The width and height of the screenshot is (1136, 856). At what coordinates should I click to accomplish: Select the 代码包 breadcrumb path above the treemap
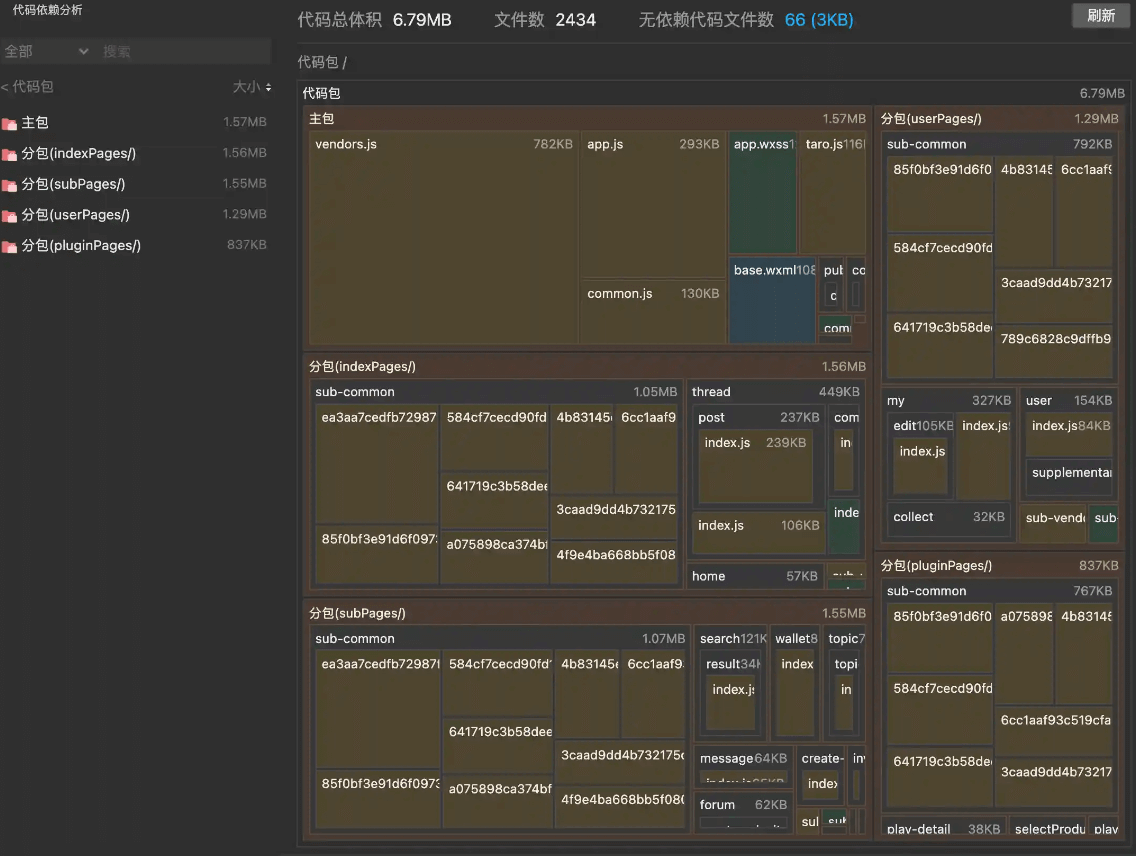click(317, 63)
